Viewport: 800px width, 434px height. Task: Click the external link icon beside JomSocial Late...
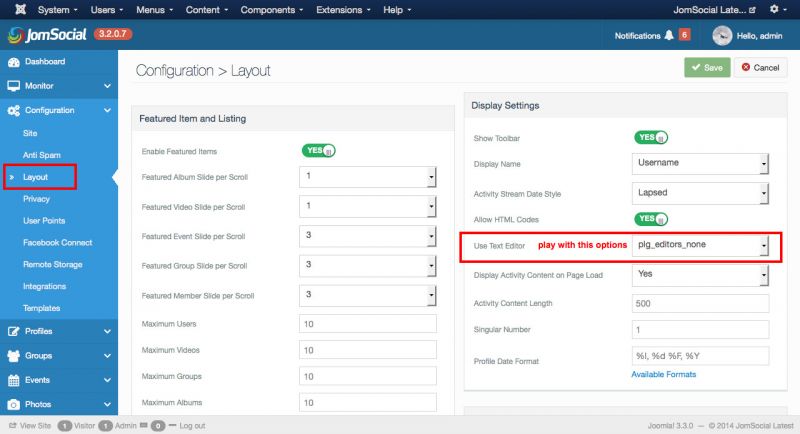pyautogui.click(x=752, y=10)
